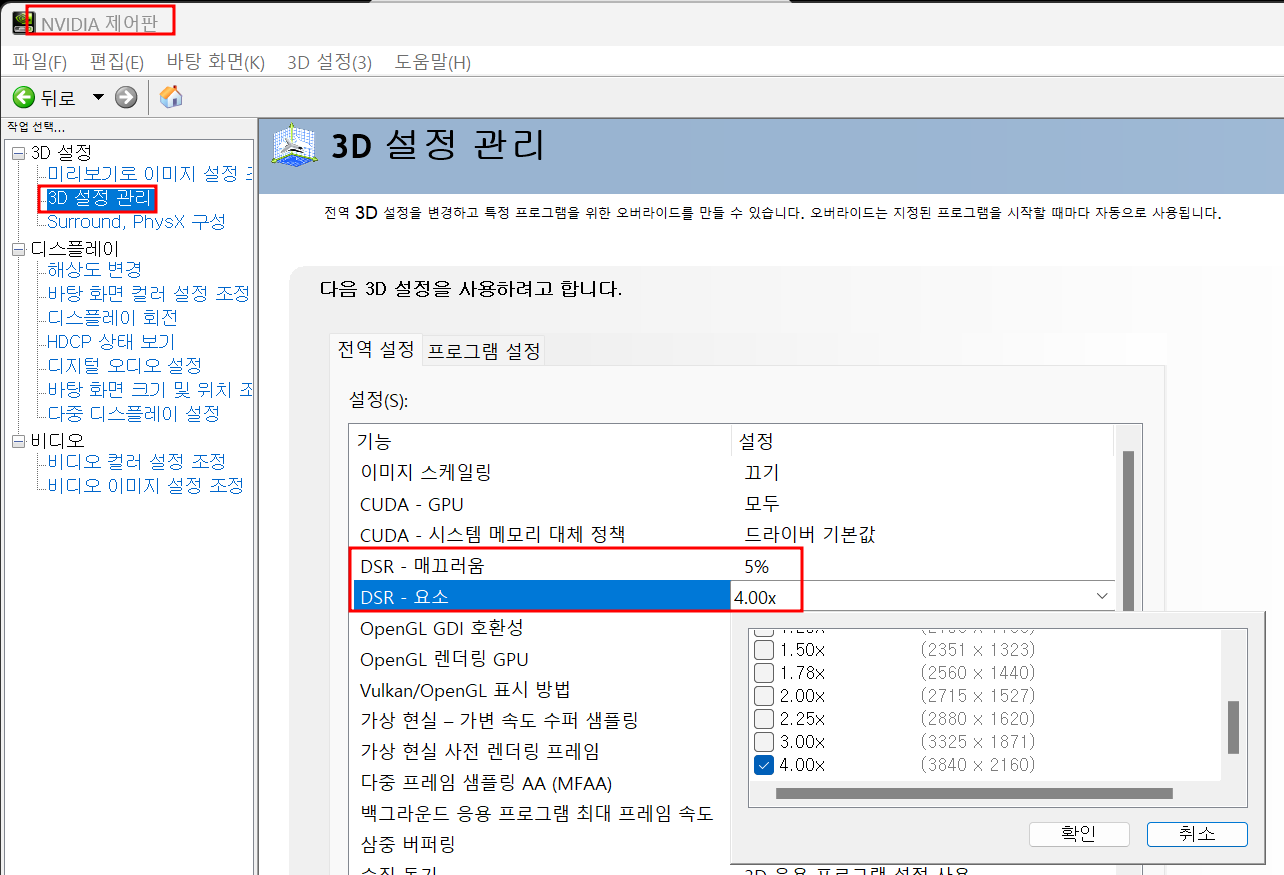
Task: Open 바탕 화면 크기 및 위치 item
Action: (x=148, y=389)
